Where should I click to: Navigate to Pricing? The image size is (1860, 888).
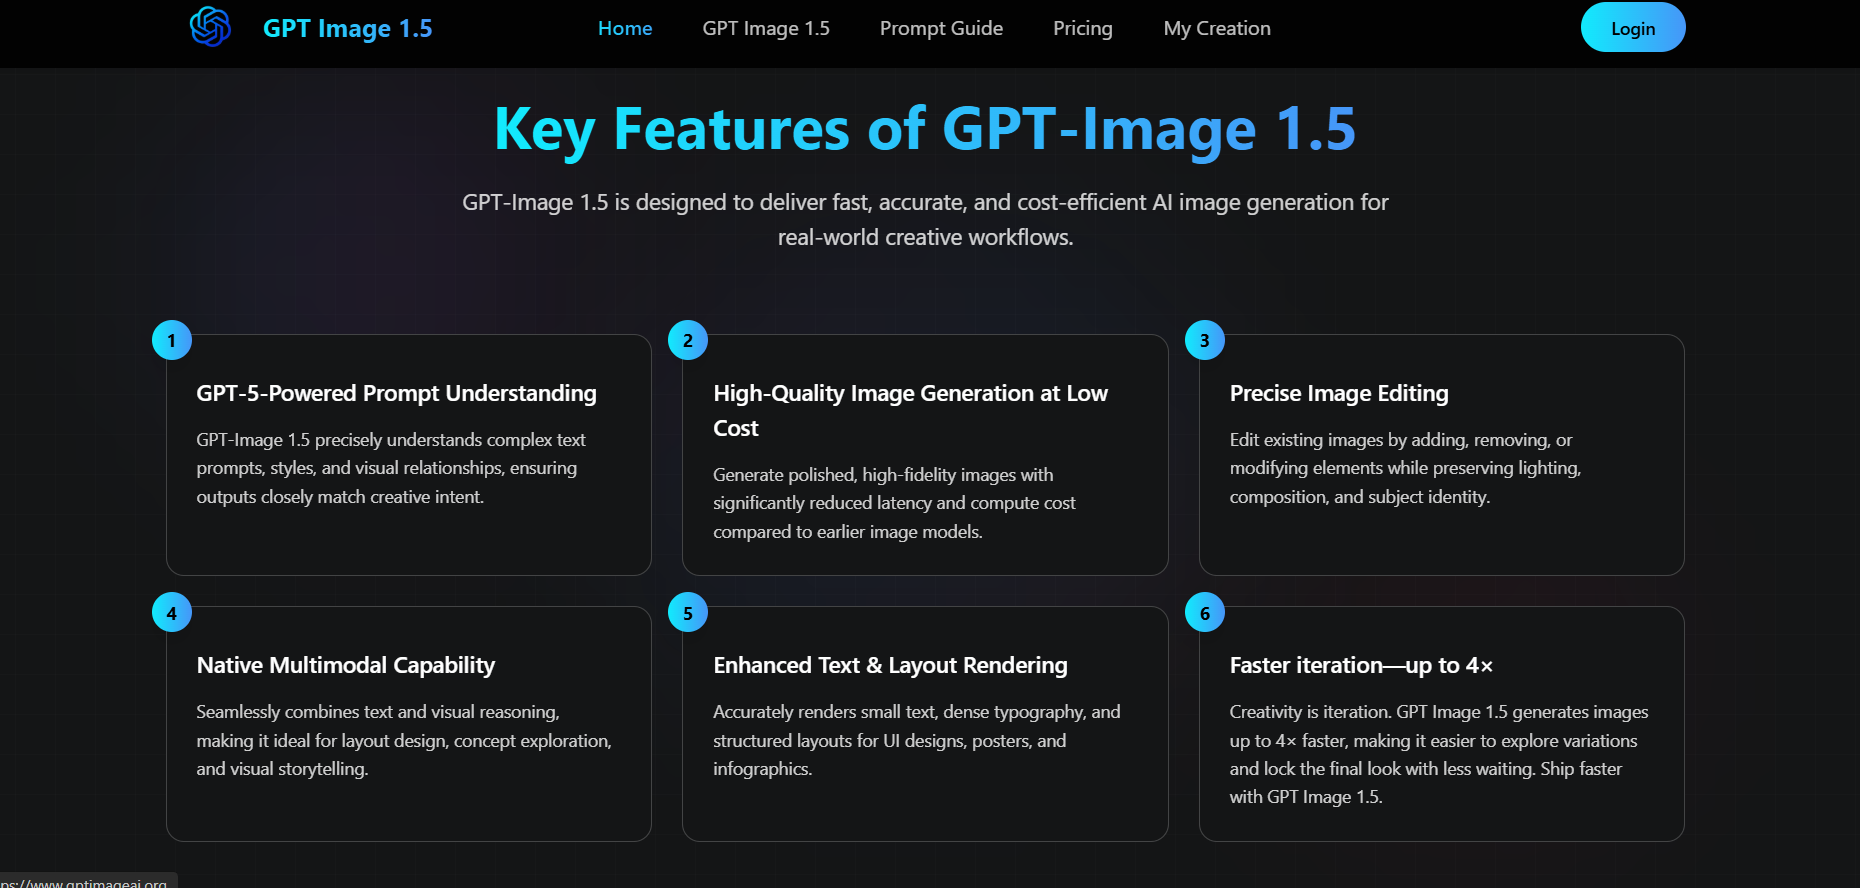pos(1083,28)
